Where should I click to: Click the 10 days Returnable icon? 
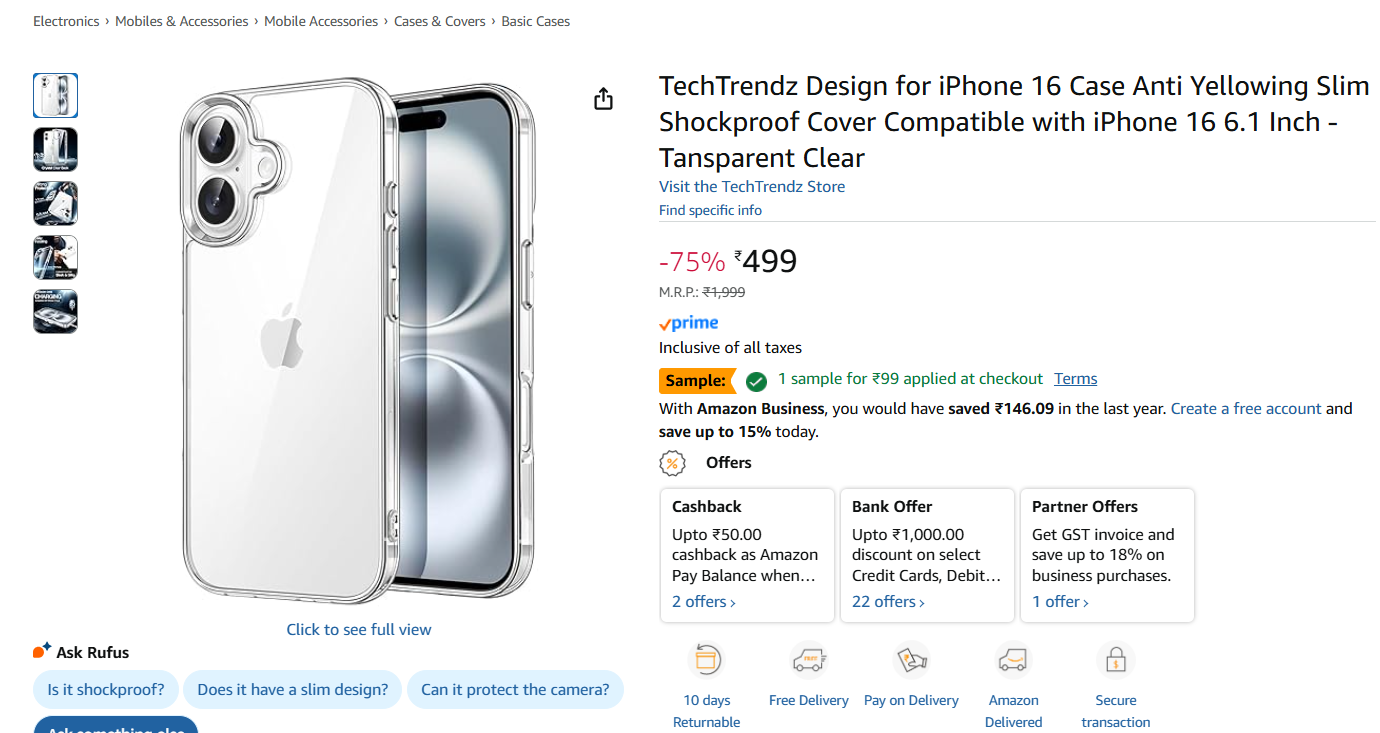(x=707, y=660)
